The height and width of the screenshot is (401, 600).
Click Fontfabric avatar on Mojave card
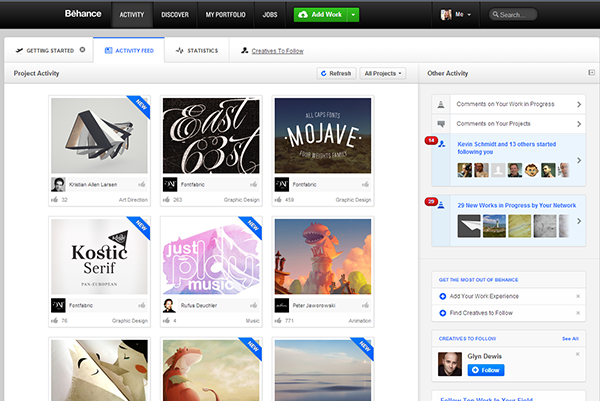pos(282,184)
